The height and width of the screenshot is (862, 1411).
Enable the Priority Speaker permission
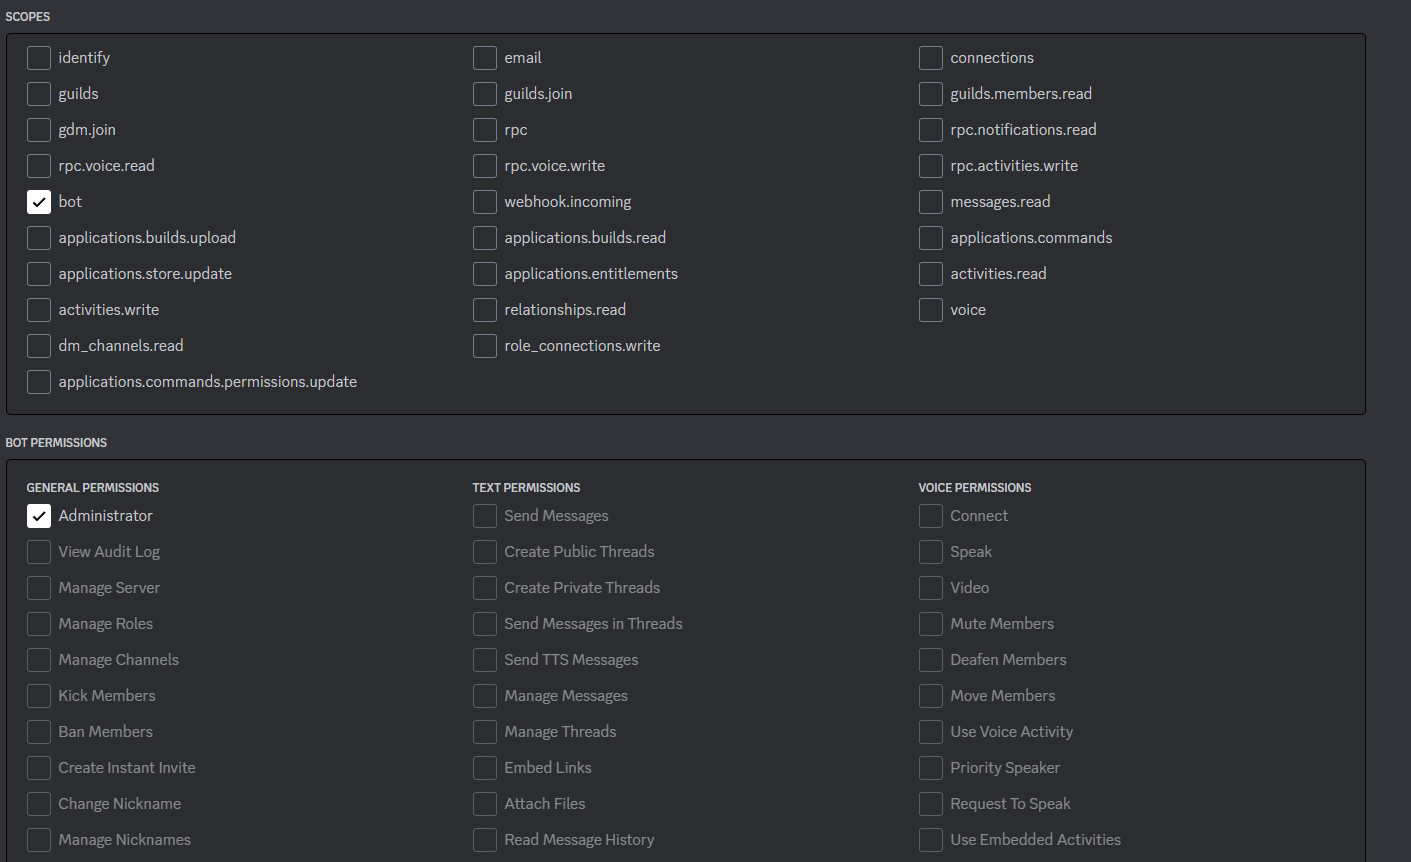tap(930, 767)
